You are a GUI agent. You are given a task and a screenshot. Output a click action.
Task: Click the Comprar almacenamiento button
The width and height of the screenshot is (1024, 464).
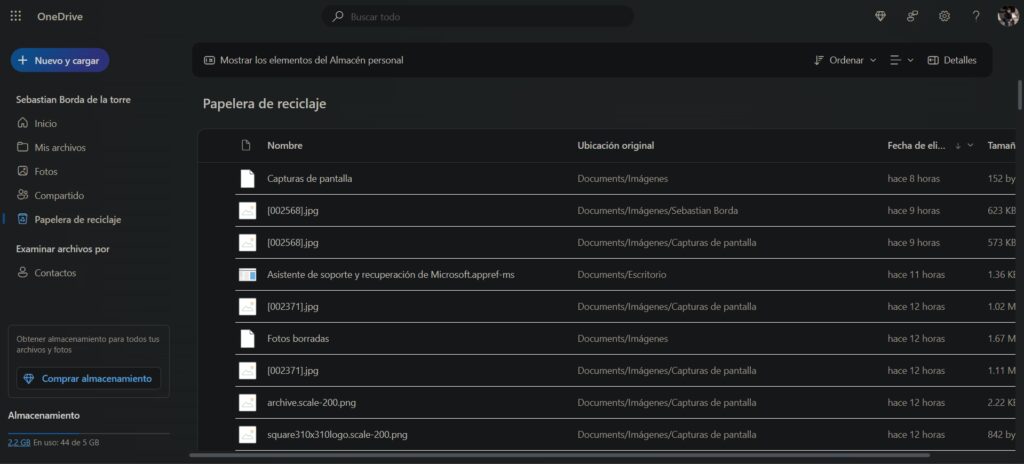click(x=88, y=378)
